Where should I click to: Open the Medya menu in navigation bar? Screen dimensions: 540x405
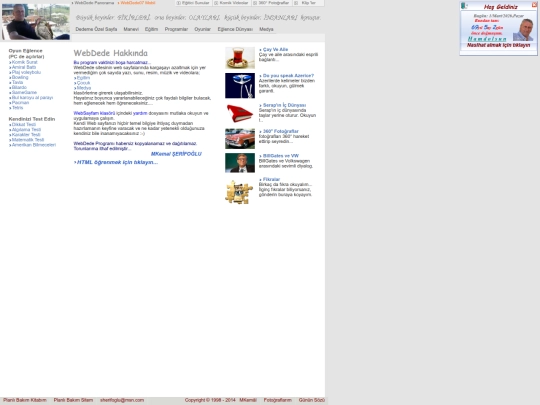coord(266,29)
